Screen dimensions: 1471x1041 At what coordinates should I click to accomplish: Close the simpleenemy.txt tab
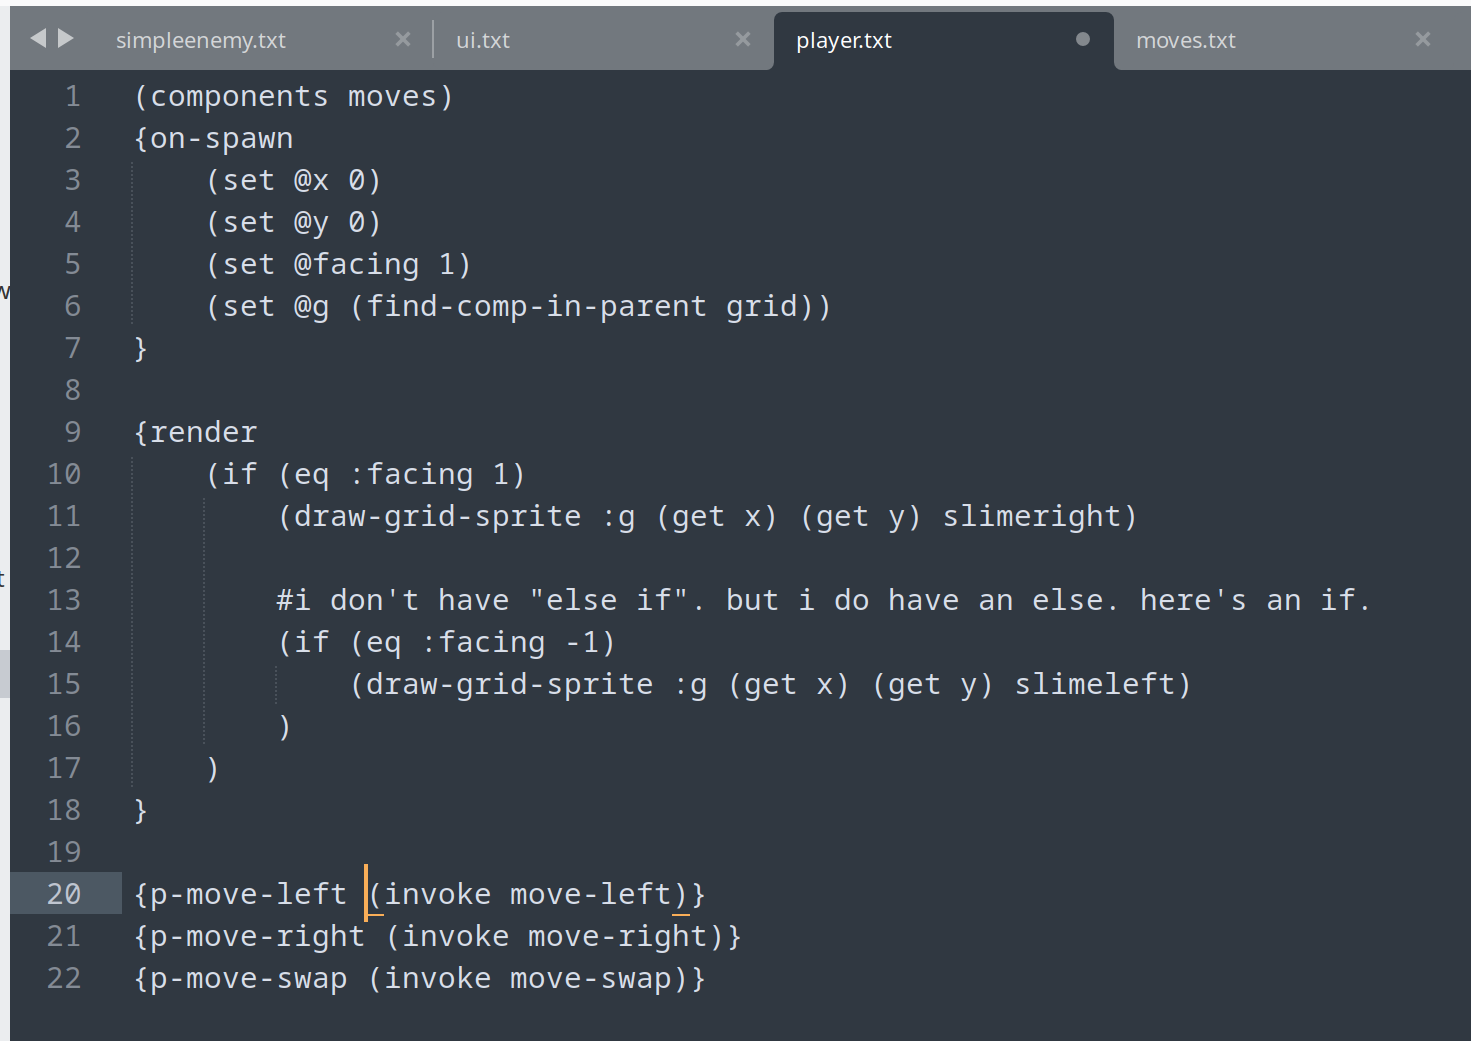tap(403, 39)
